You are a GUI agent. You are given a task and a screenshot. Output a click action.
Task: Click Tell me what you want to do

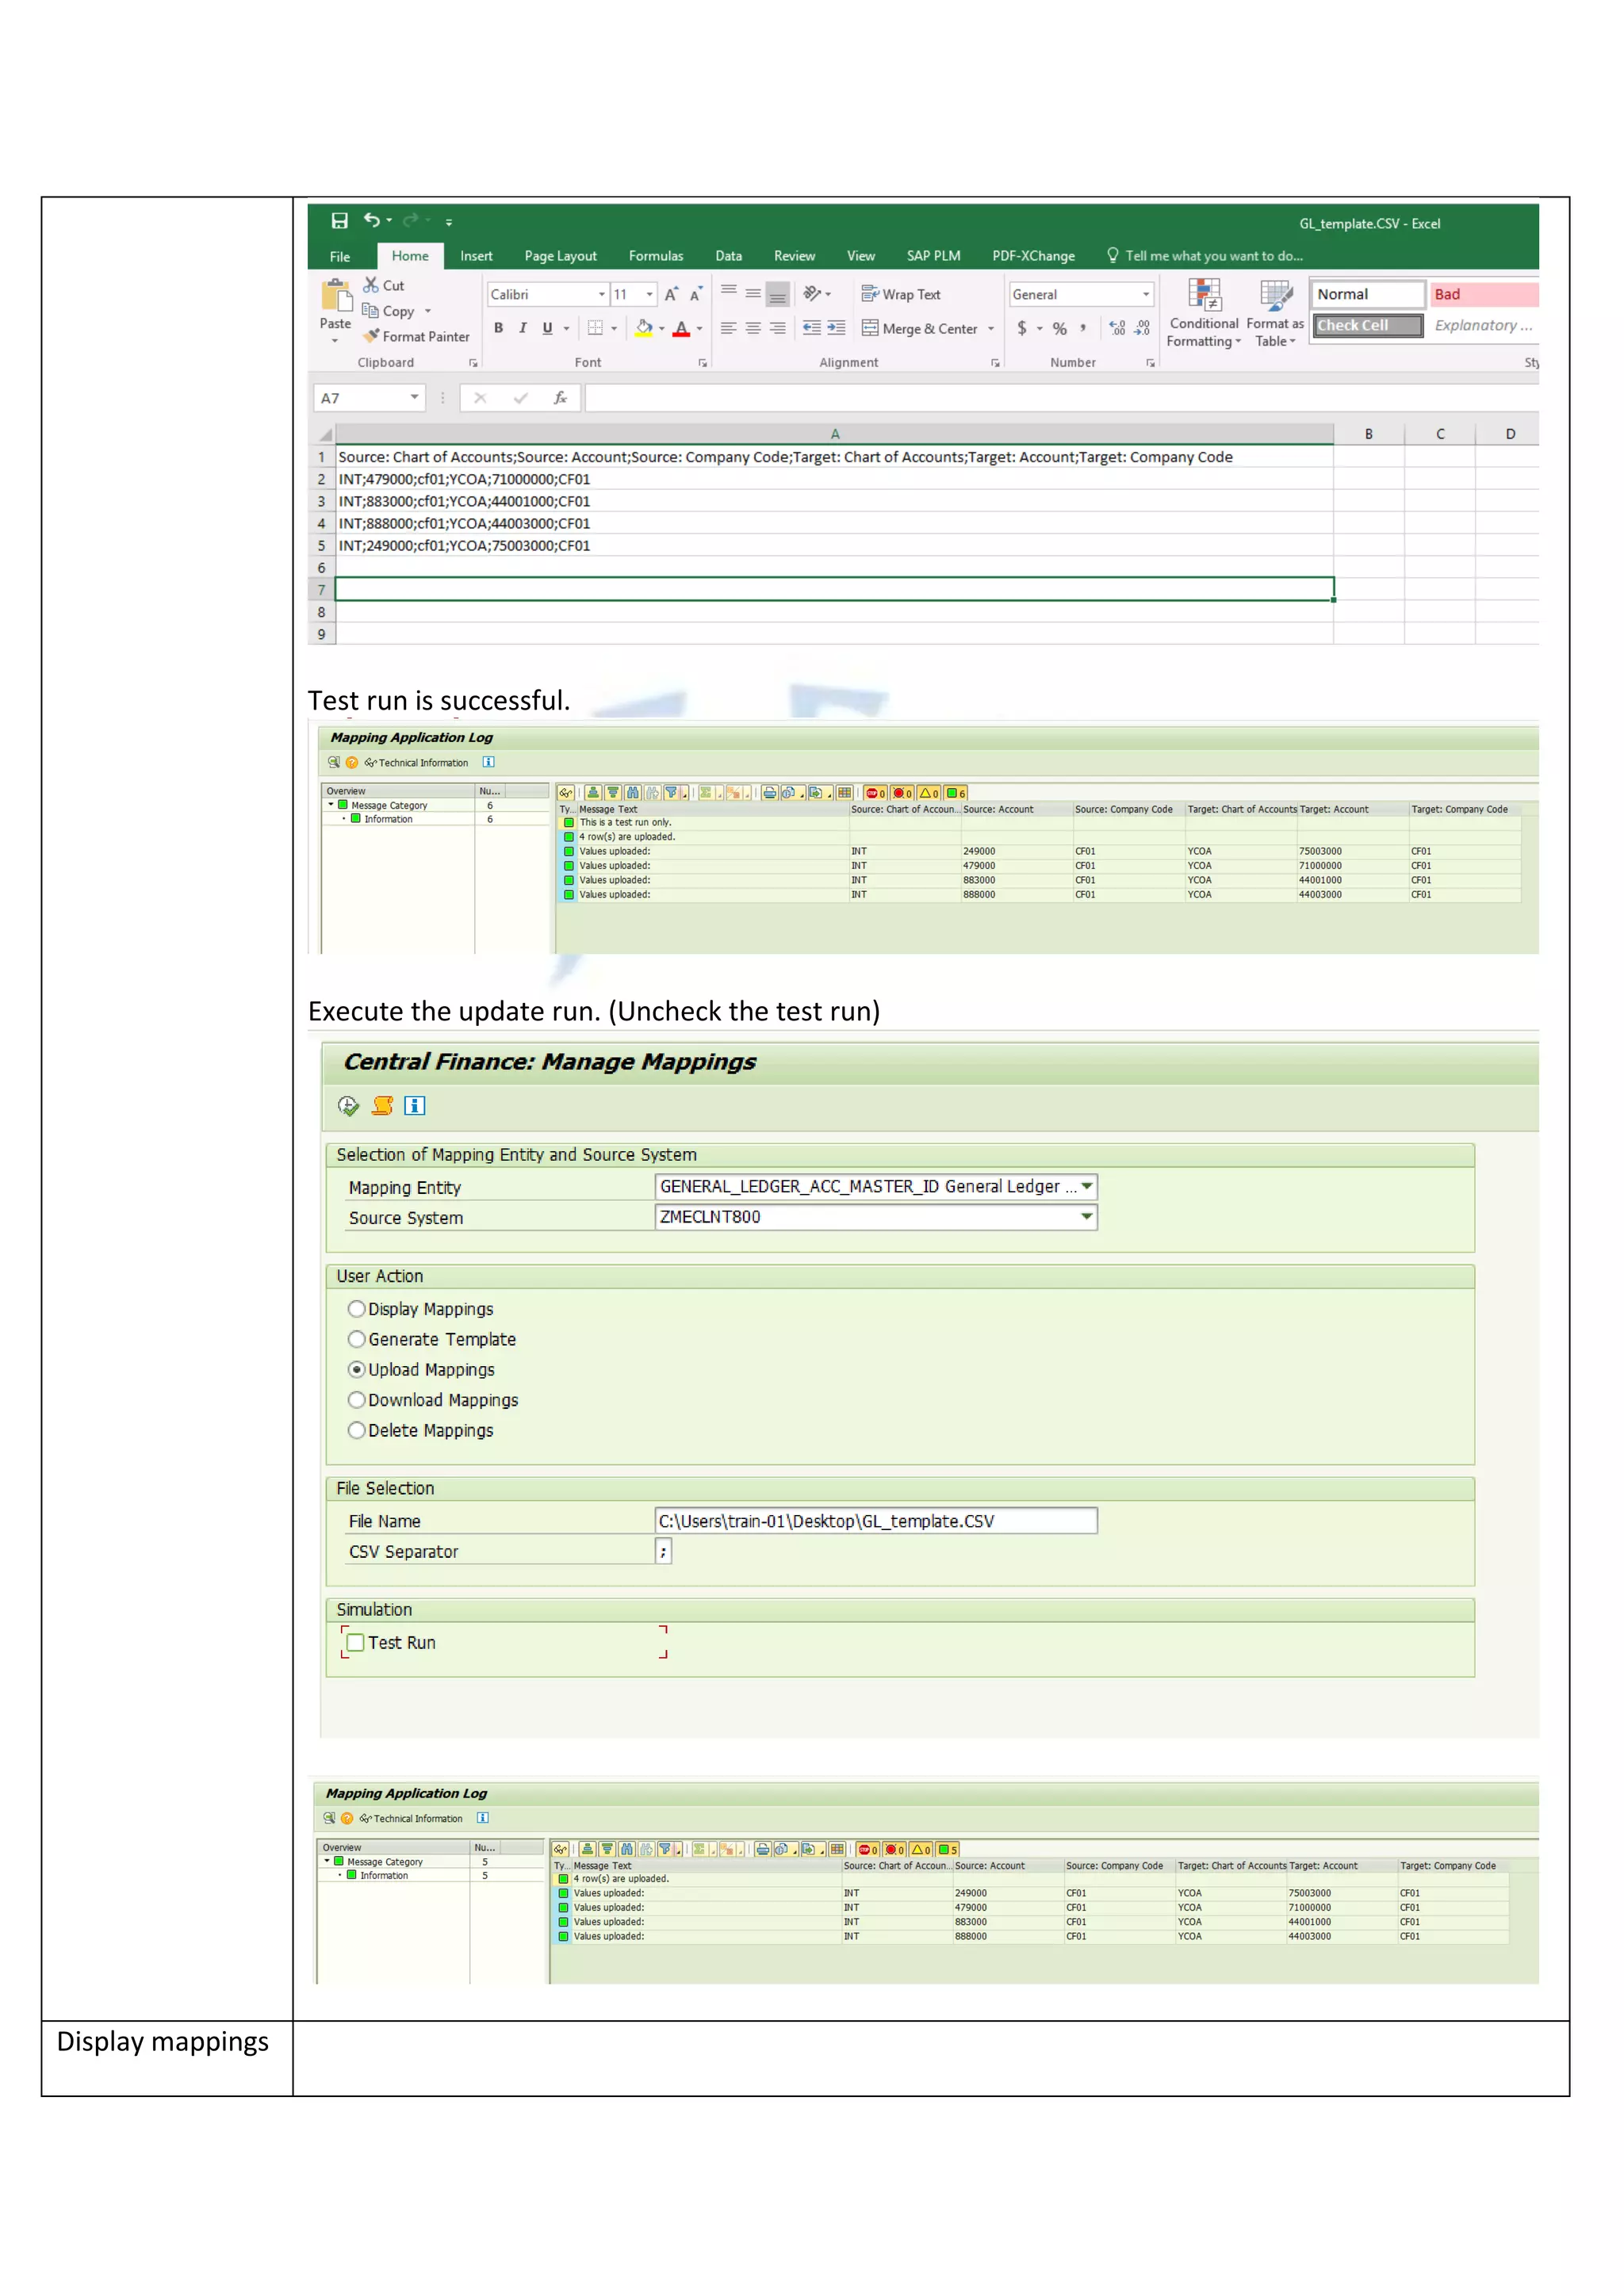(x=1205, y=256)
